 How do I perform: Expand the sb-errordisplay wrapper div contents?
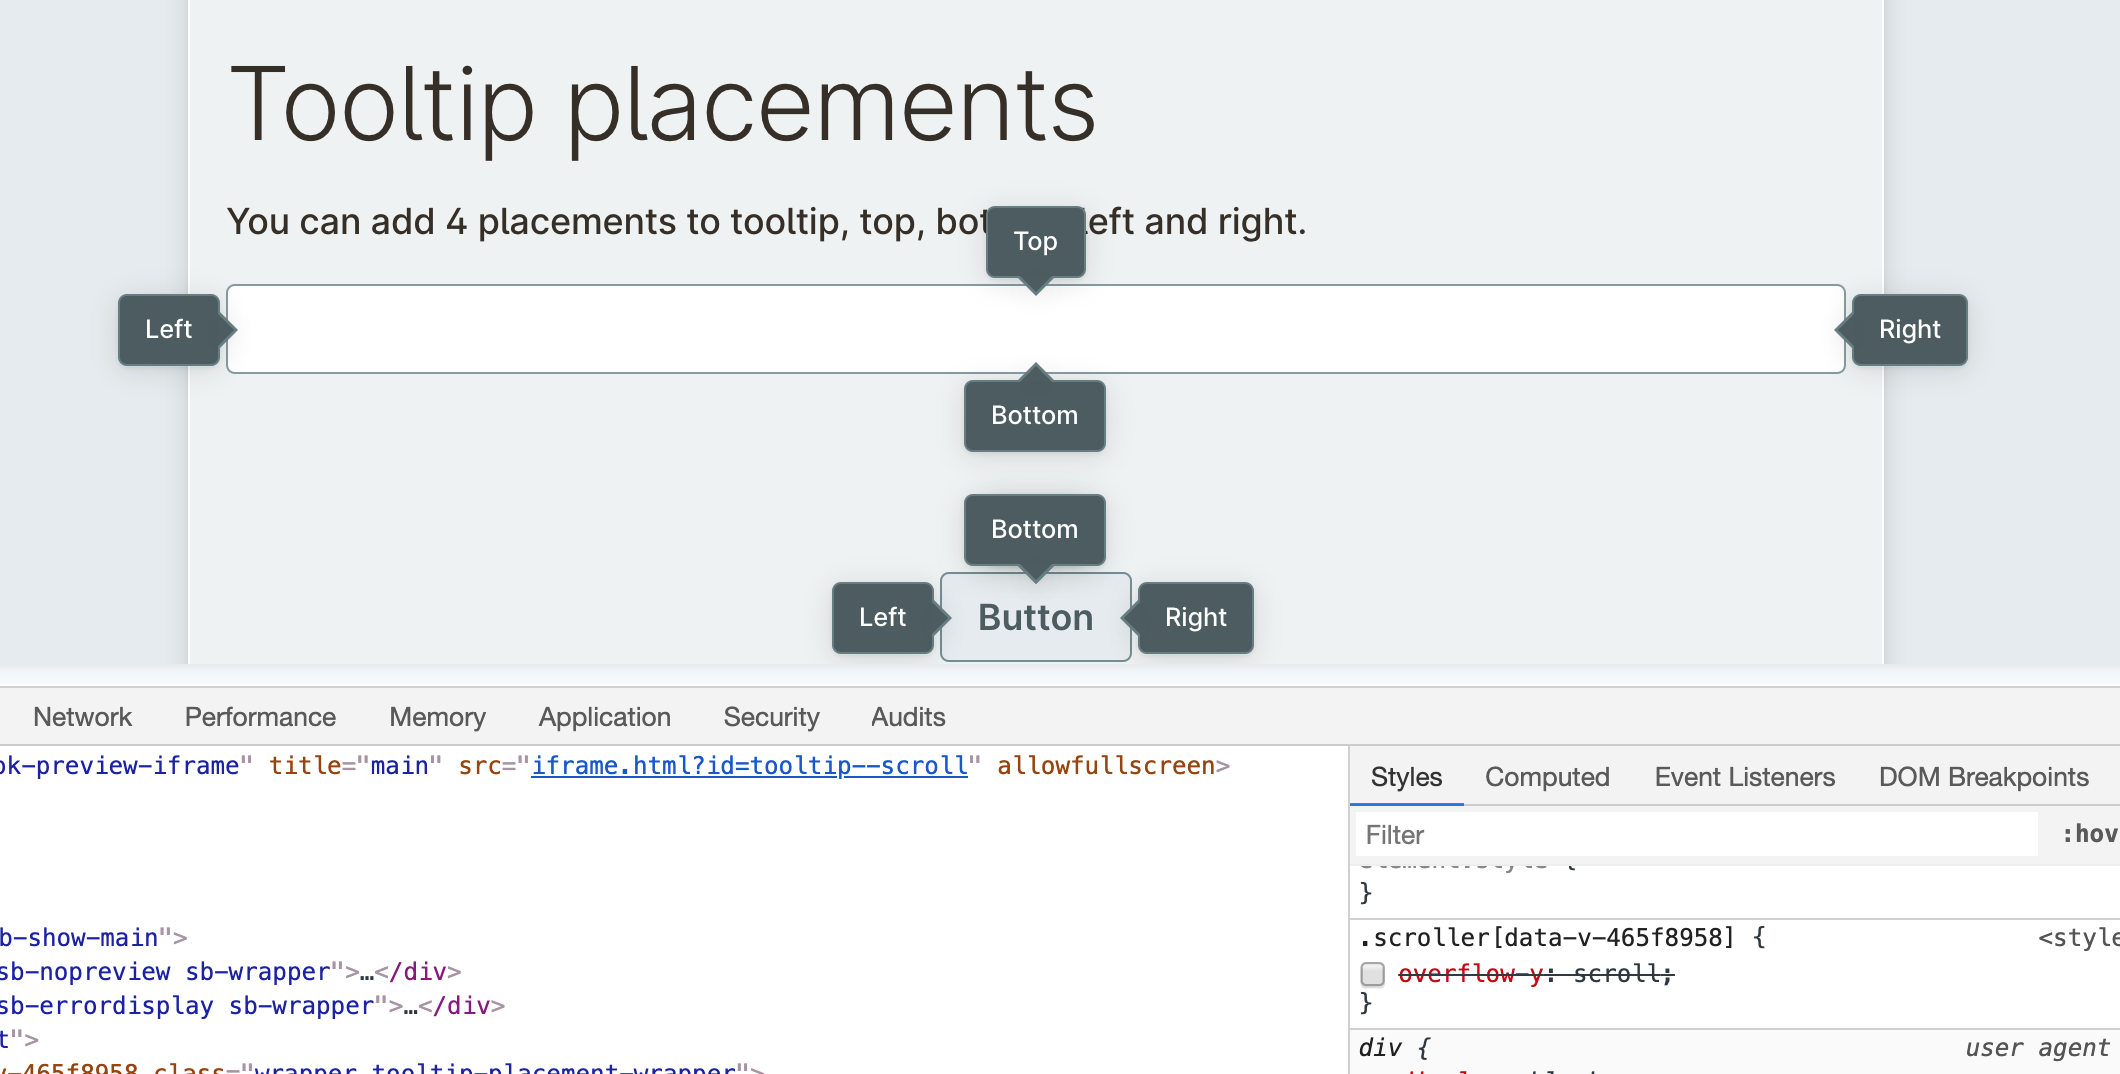click(410, 1005)
